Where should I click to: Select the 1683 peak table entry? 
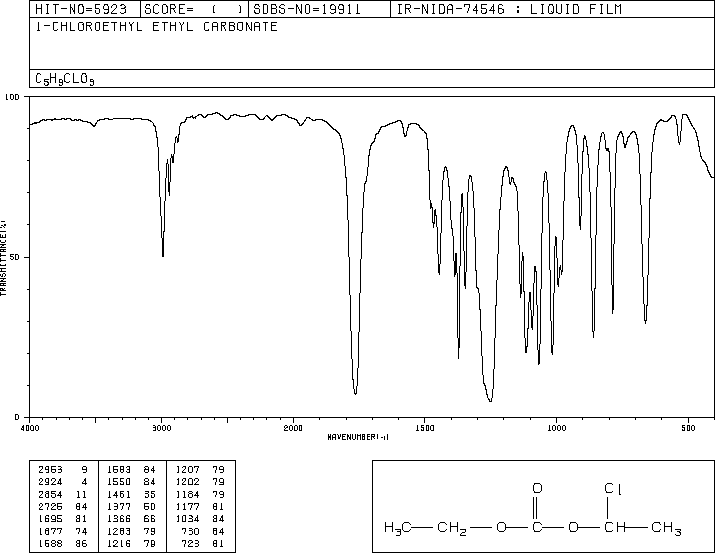pos(119,470)
